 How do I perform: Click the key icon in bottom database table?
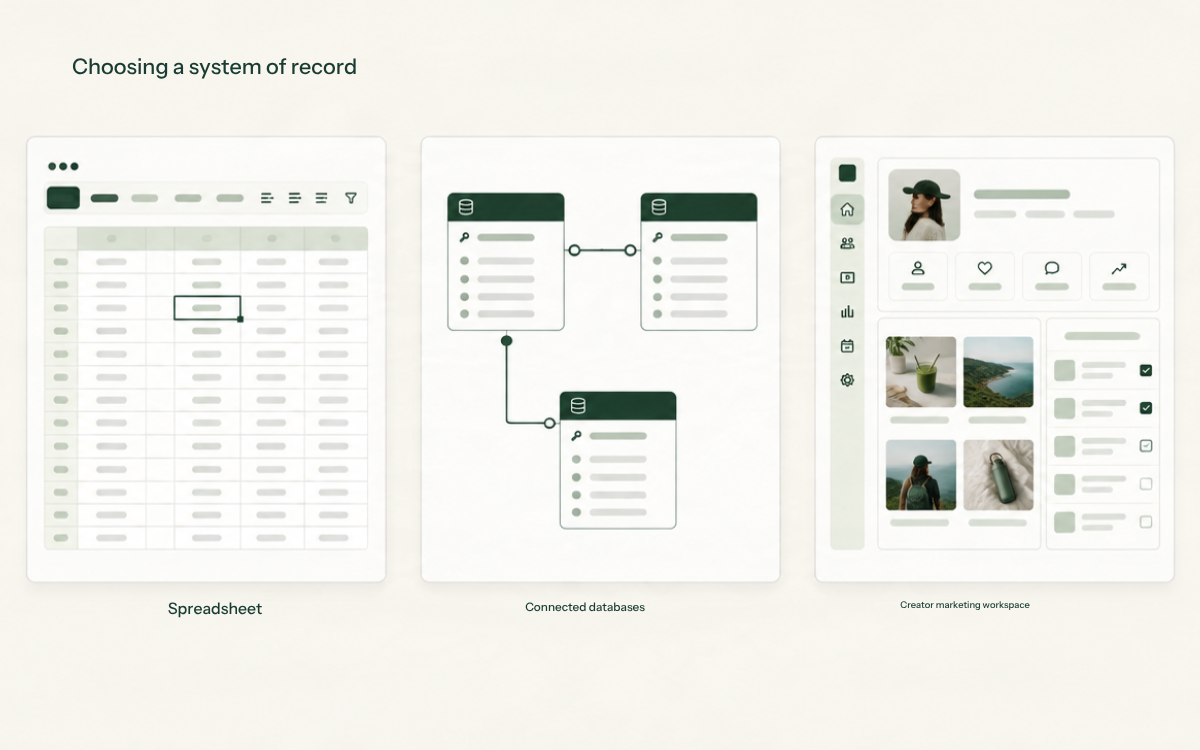(x=576, y=436)
